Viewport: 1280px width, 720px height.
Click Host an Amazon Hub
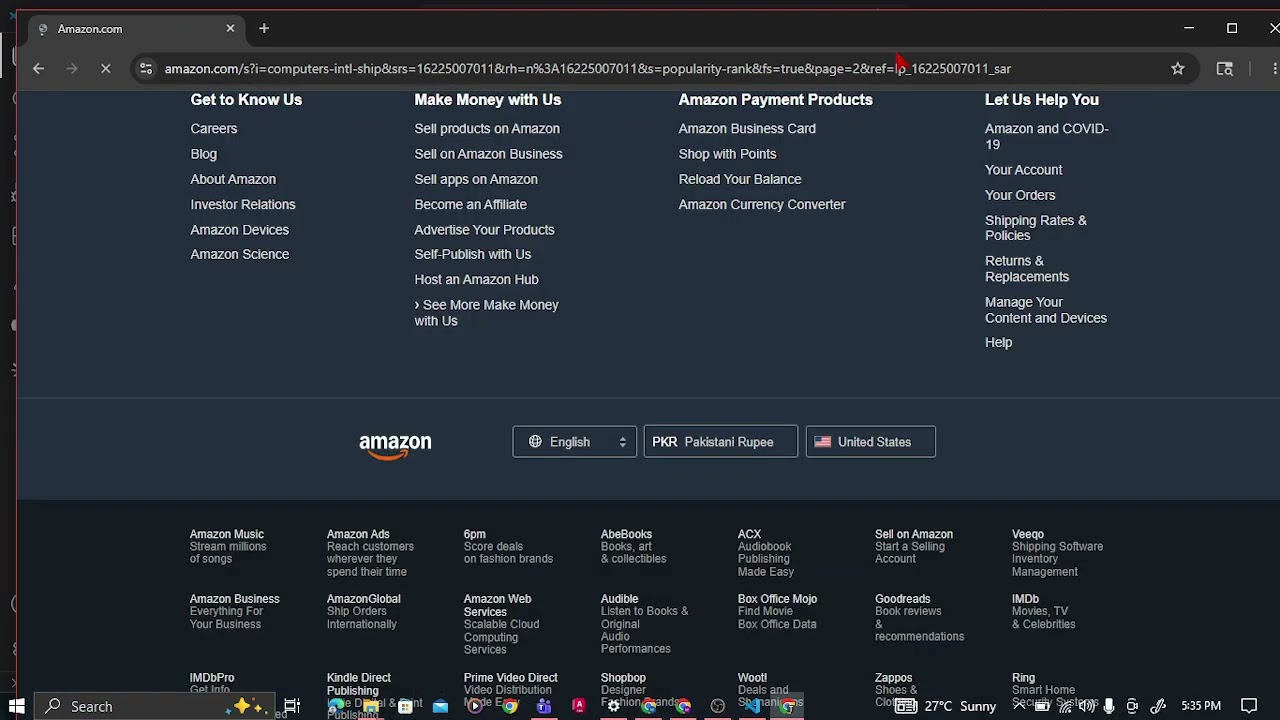pyautogui.click(x=476, y=280)
